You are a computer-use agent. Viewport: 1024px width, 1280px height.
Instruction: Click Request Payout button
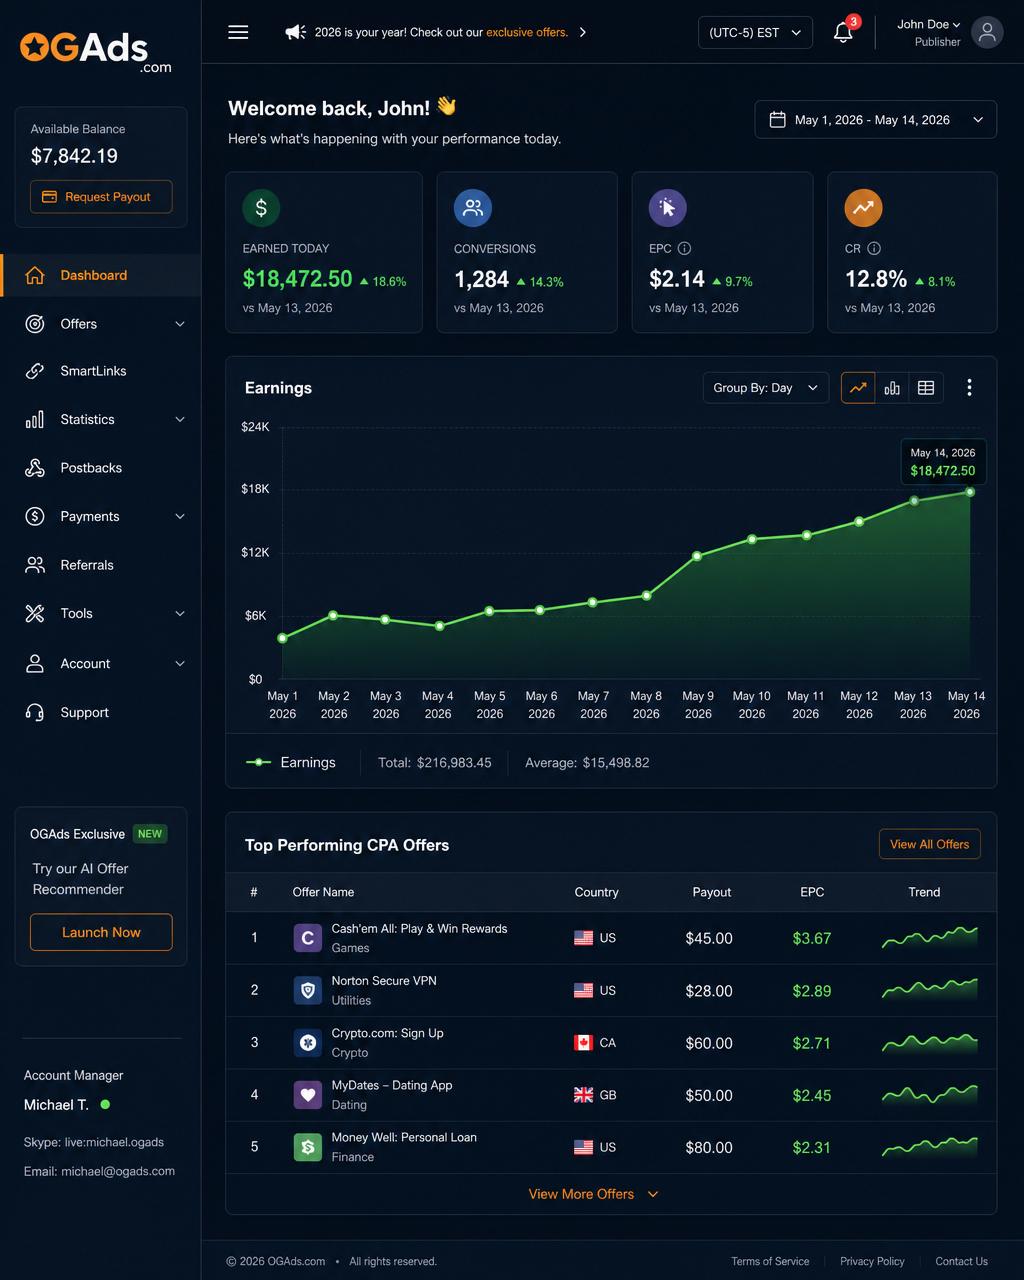(x=101, y=197)
